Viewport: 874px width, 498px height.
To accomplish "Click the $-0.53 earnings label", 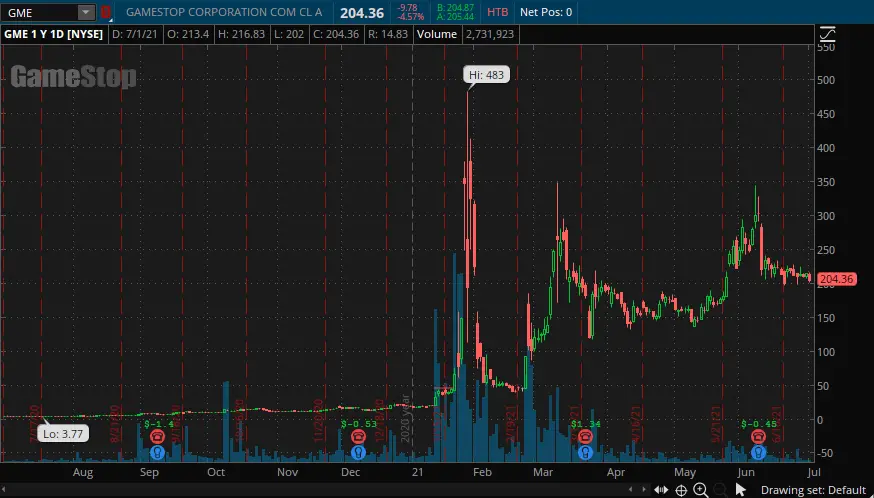I will [x=359, y=424].
